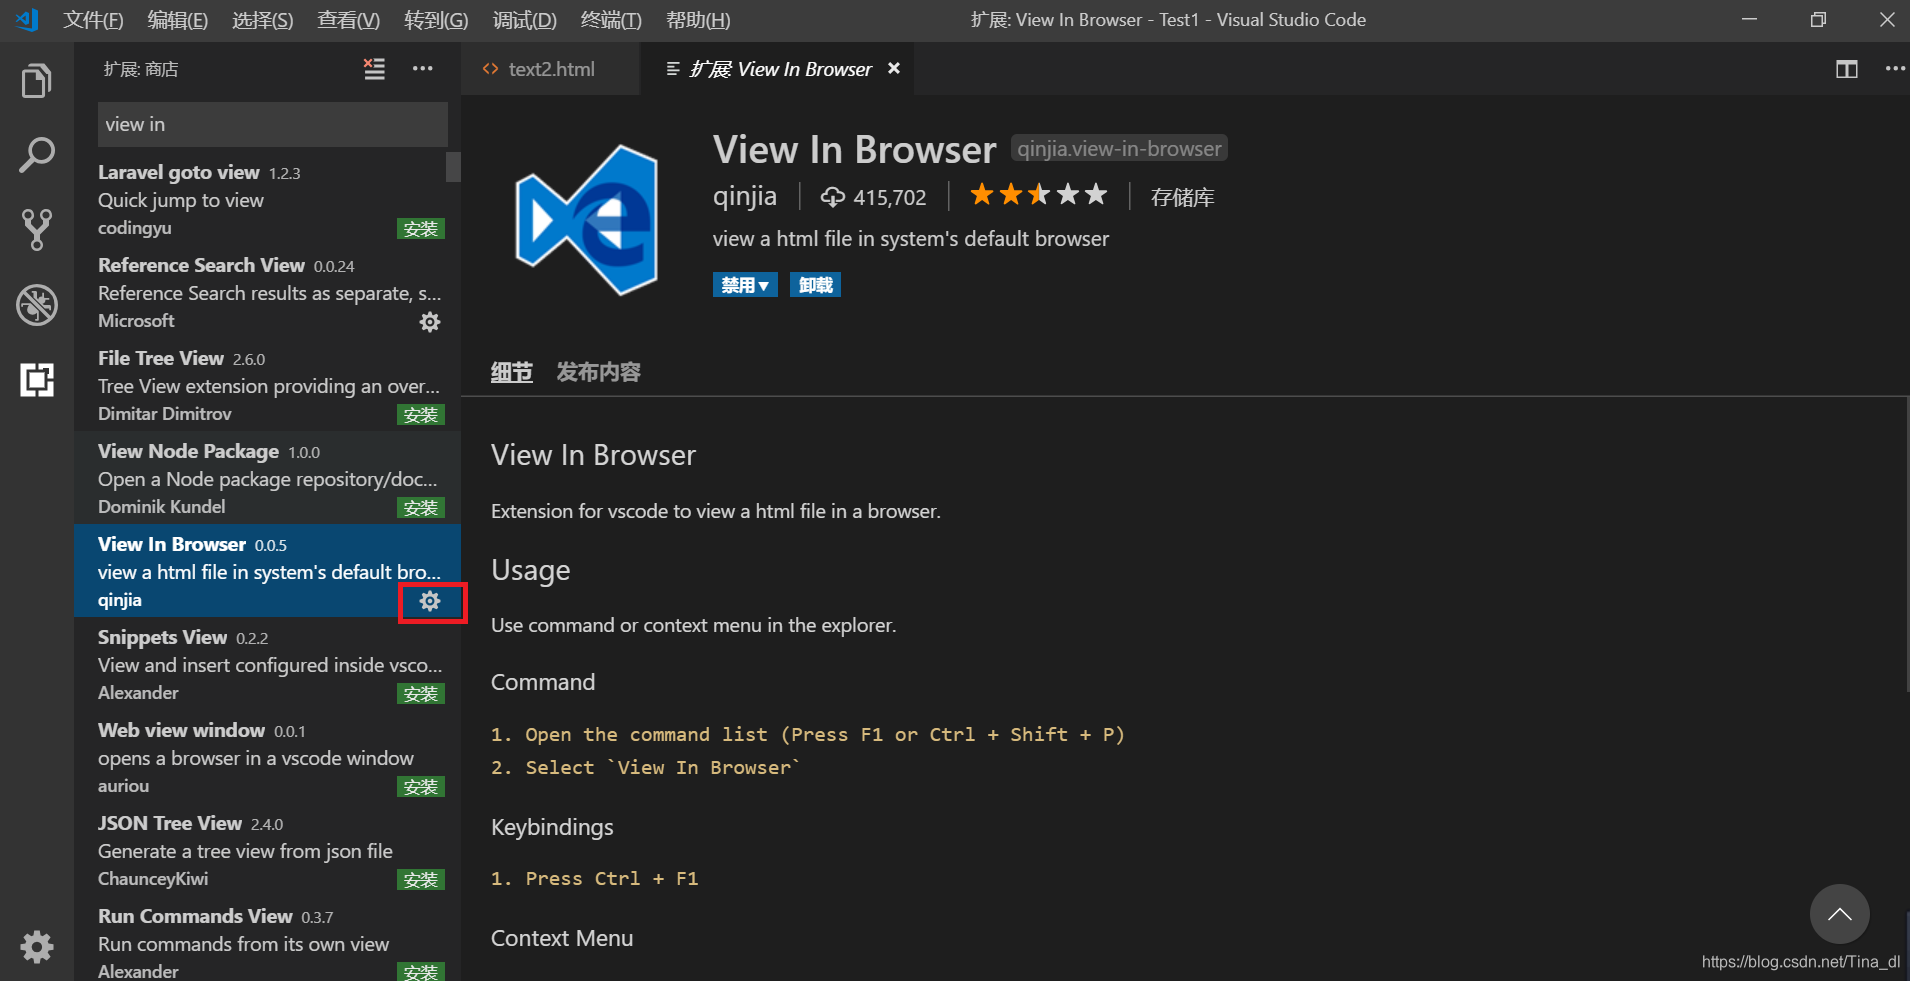The width and height of the screenshot is (1910, 981).
Task: Open gear menu for View In Browser extension
Action: tap(430, 601)
